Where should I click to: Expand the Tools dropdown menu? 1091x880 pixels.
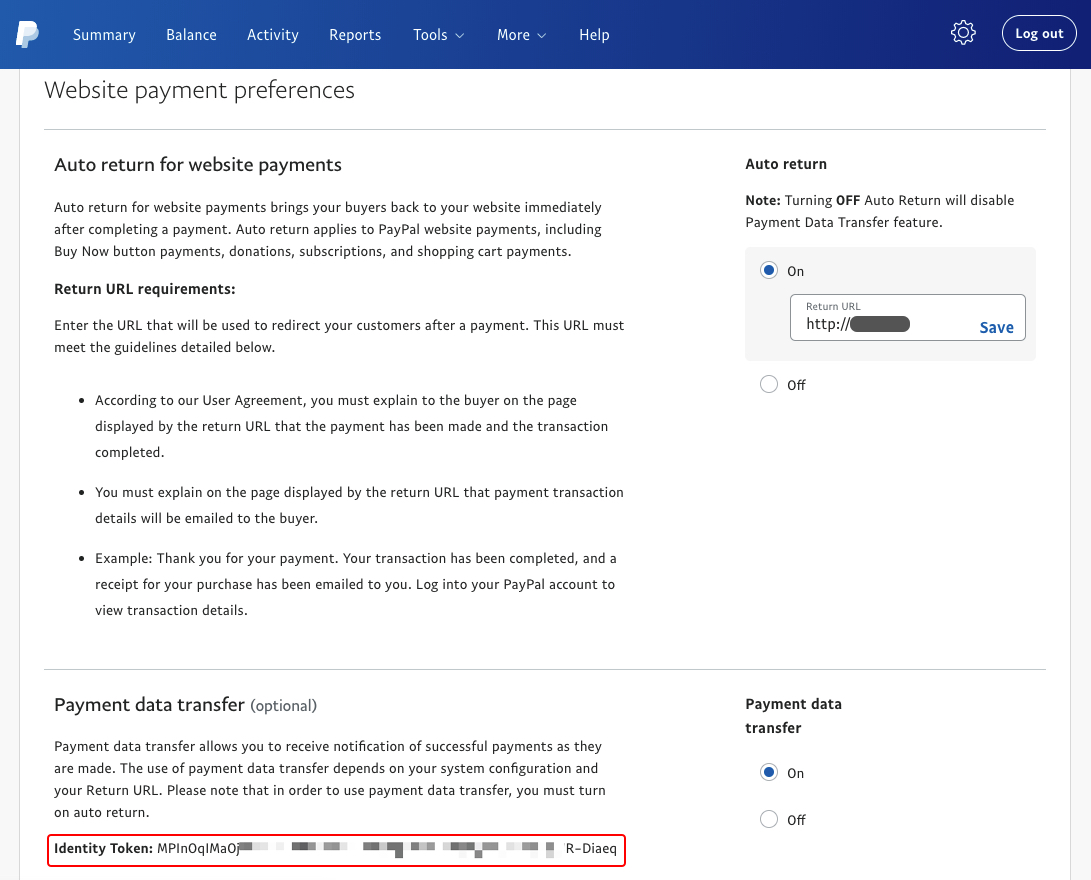click(438, 35)
